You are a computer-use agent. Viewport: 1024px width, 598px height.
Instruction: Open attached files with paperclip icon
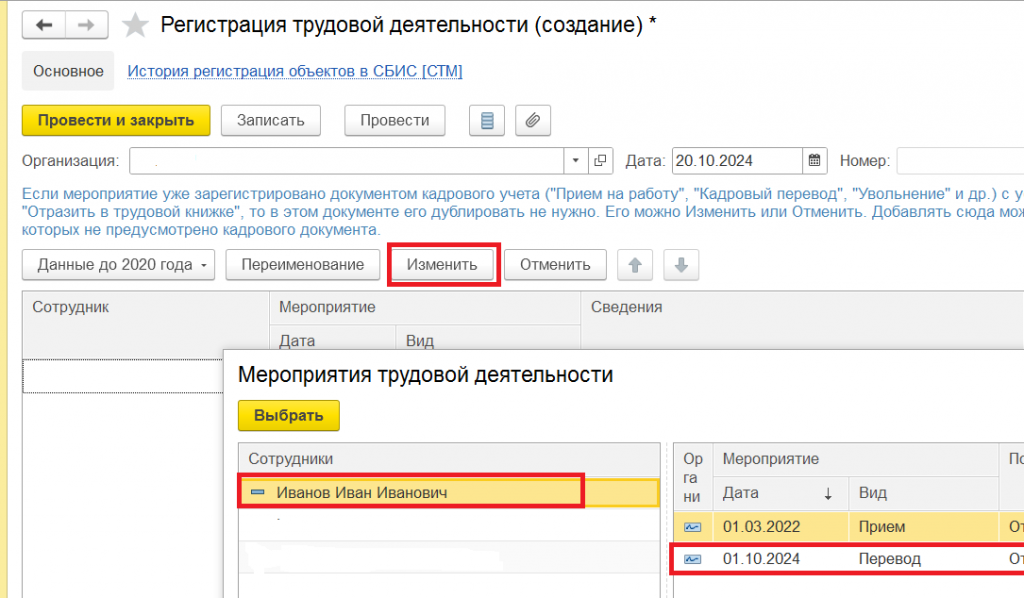pyautogui.click(x=533, y=121)
